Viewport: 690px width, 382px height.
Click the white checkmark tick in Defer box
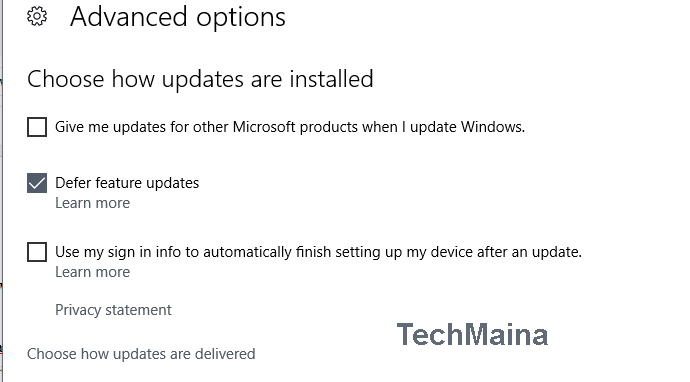(37, 183)
